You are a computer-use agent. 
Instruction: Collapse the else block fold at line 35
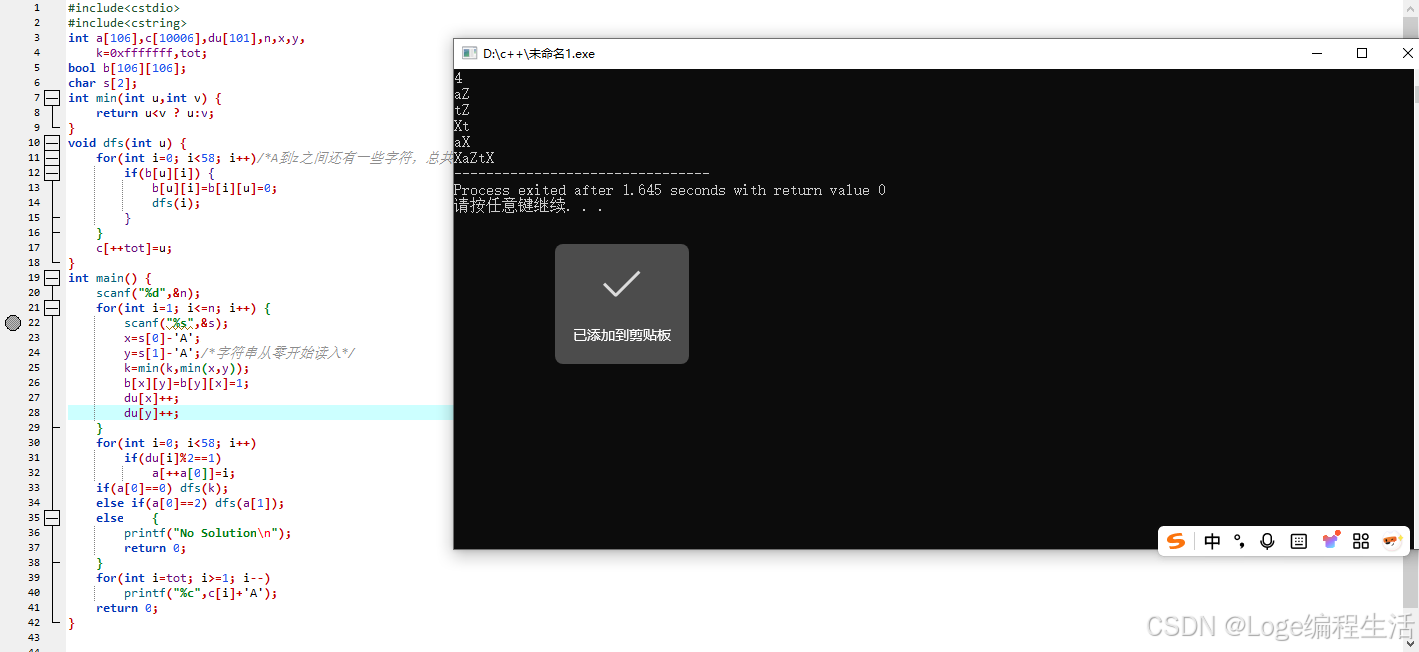click(52, 518)
